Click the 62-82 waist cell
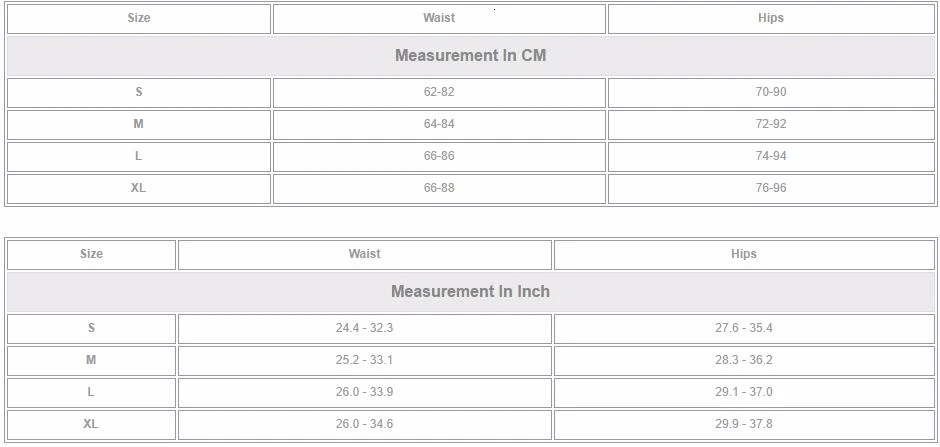Viewport: 940px width, 447px height. (x=439, y=93)
